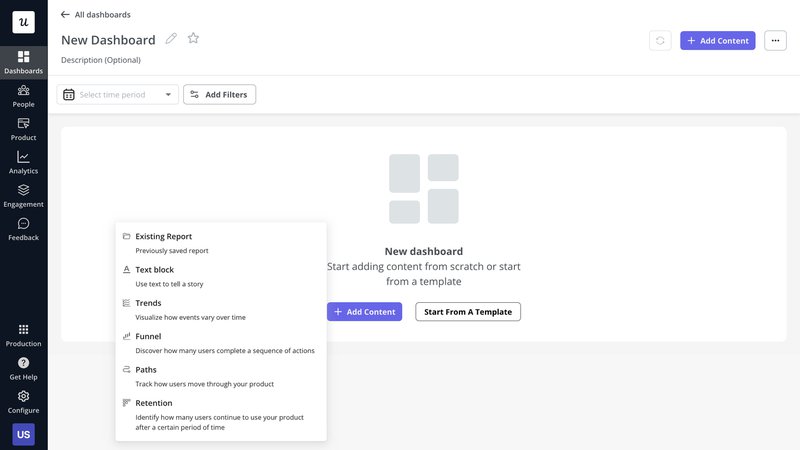This screenshot has height=450, width=800.
Task: Go to Analytics in the sidebar
Action: (x=23, y=162)
